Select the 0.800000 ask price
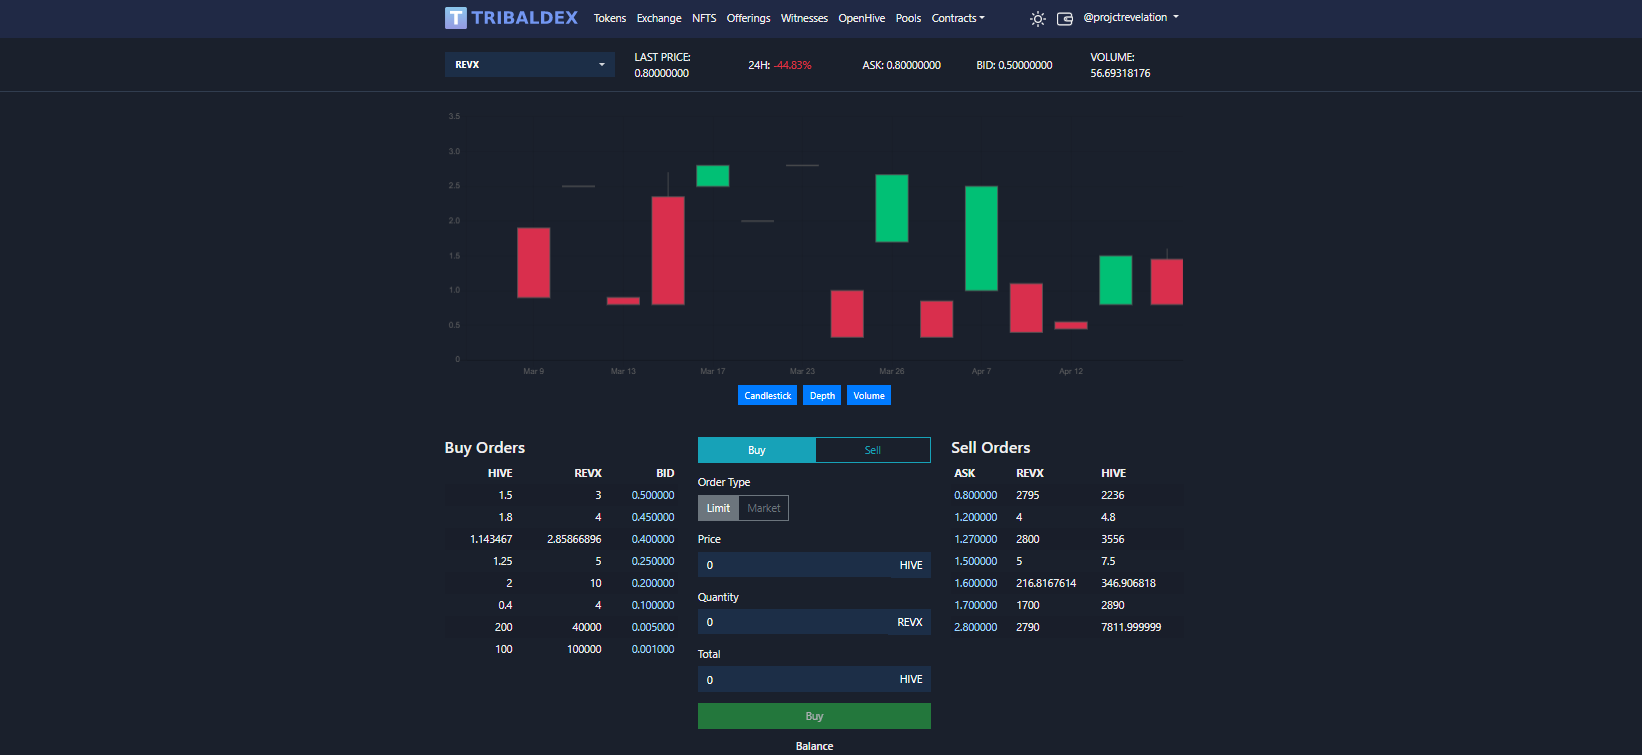The image size is (1642, 755). click(975, 495)
